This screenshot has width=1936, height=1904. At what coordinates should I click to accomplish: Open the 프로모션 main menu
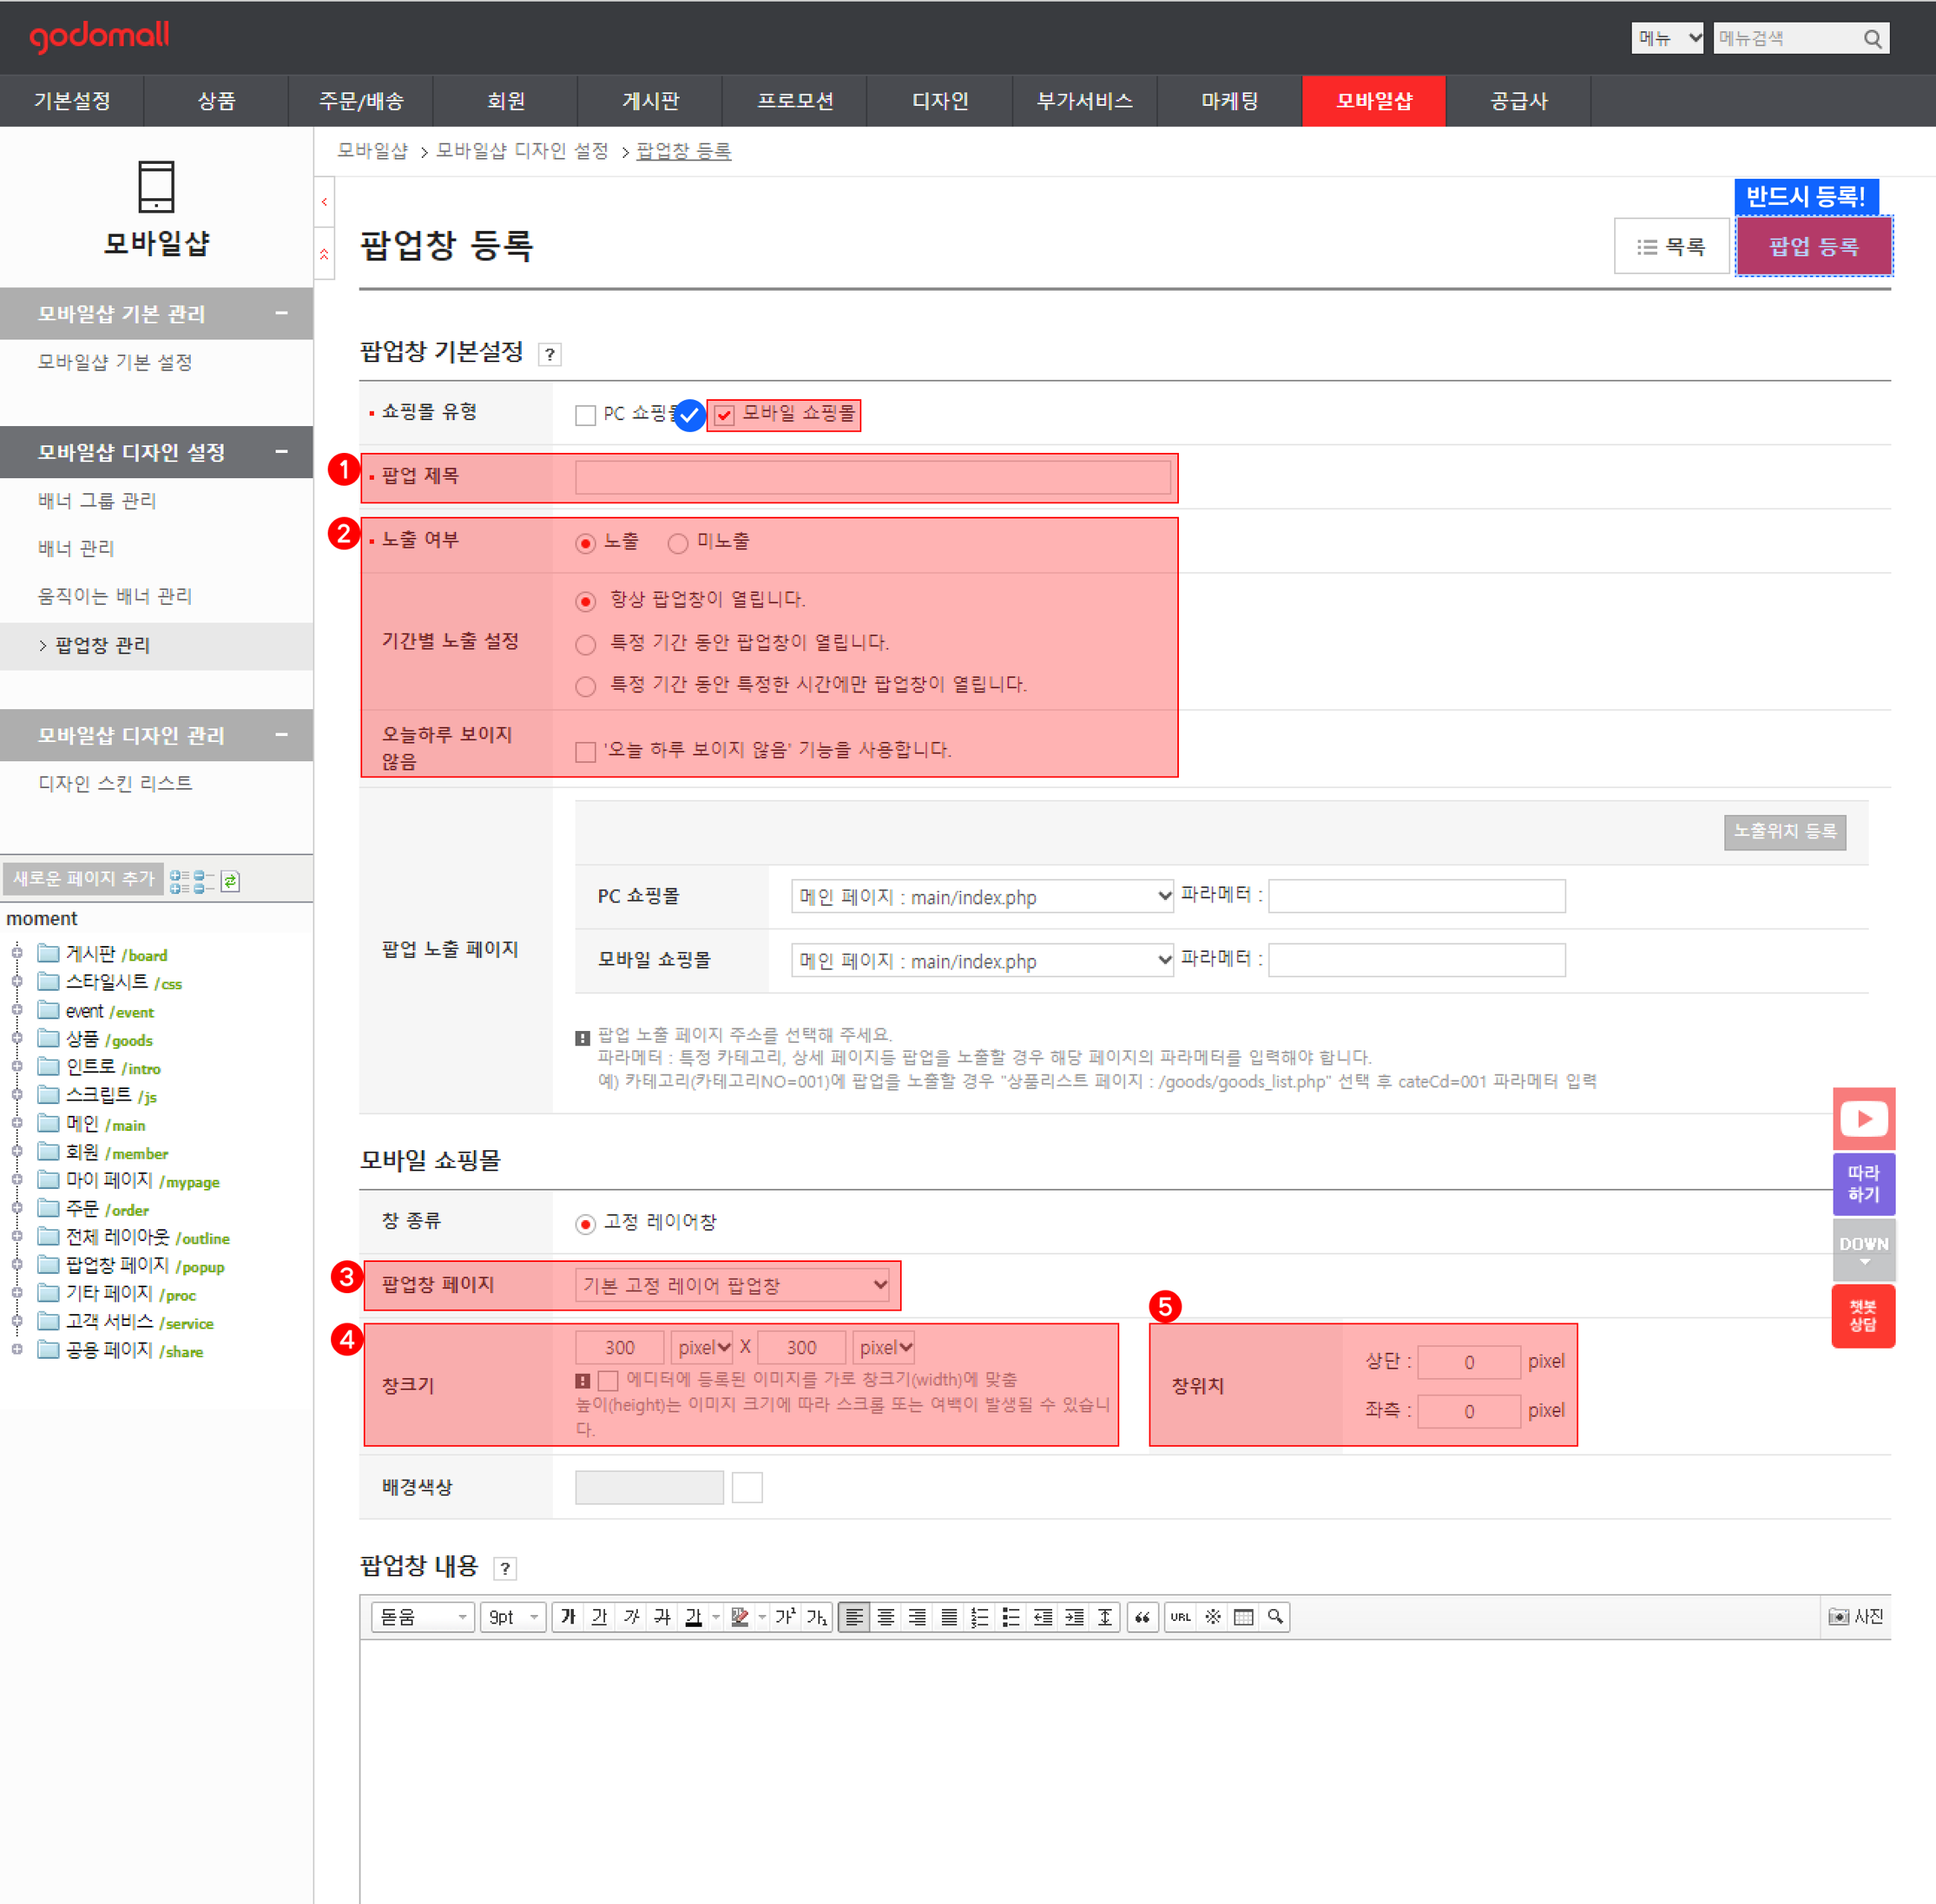coord(795,101)
